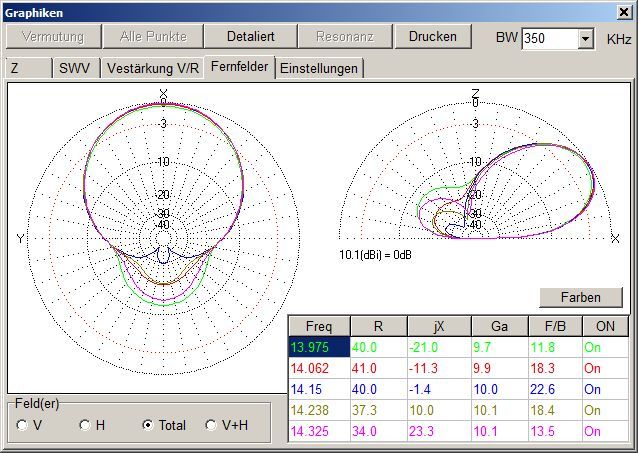Image resolution: width=638 pixels, height=453 pixels.
Task: Click the Resonanz button
Action: point(345,36)
